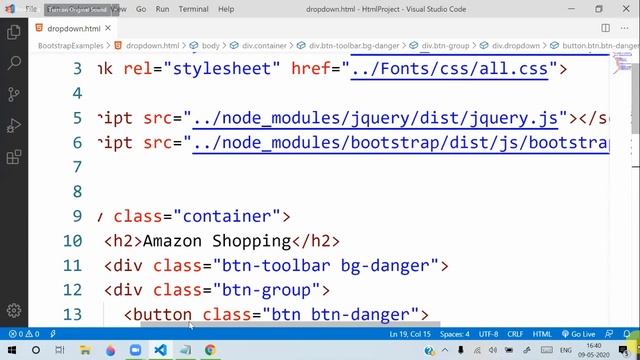Switch to Visual Studio Code taskbar icon

point(160,350)
